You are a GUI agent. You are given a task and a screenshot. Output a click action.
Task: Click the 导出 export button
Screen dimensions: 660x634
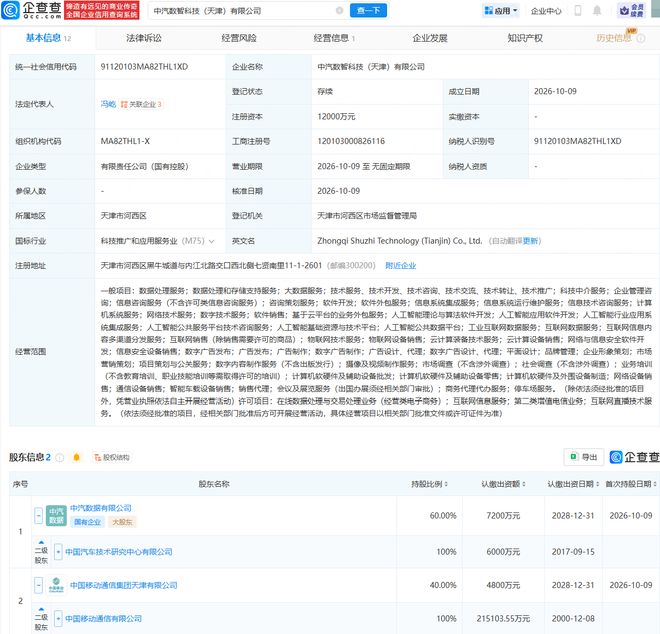(x=584, y=457)
